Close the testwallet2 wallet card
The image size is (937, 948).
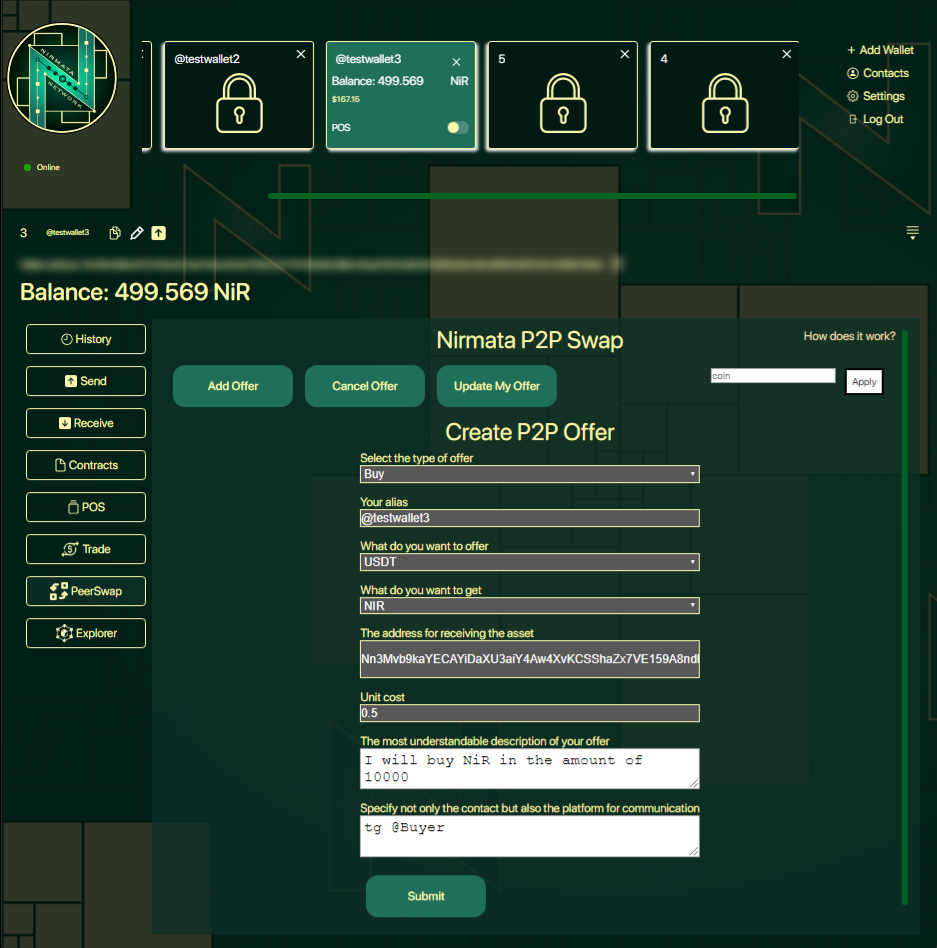click(x=301, y=54)
